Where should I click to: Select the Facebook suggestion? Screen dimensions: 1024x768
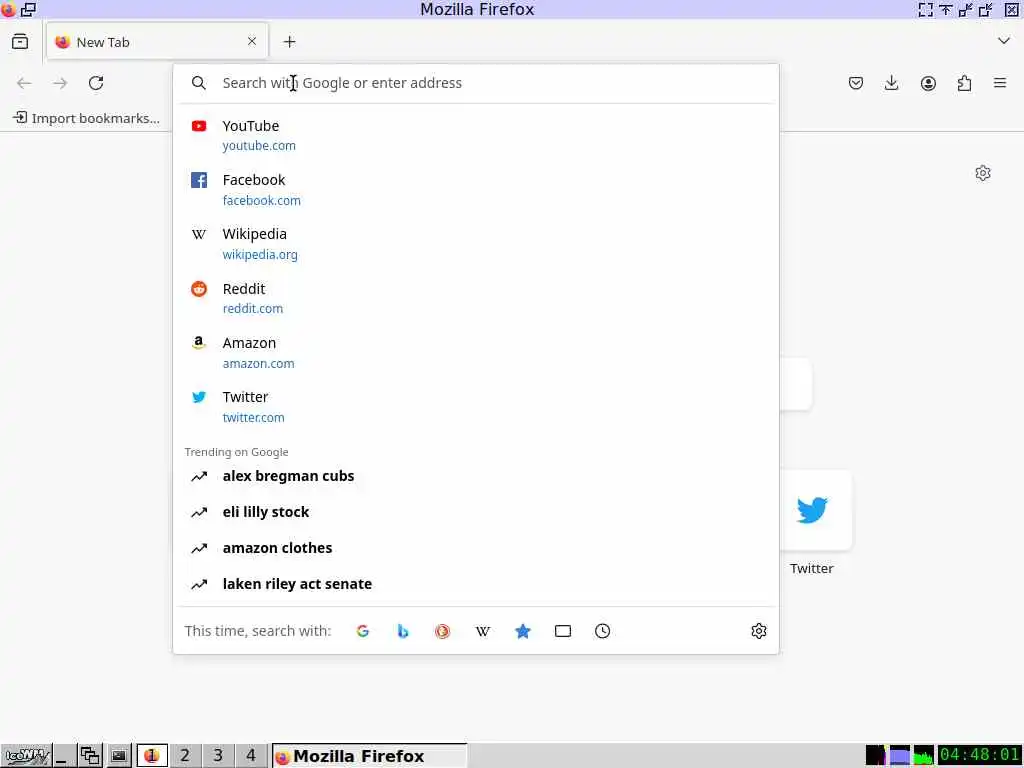[x=476, y=189]
